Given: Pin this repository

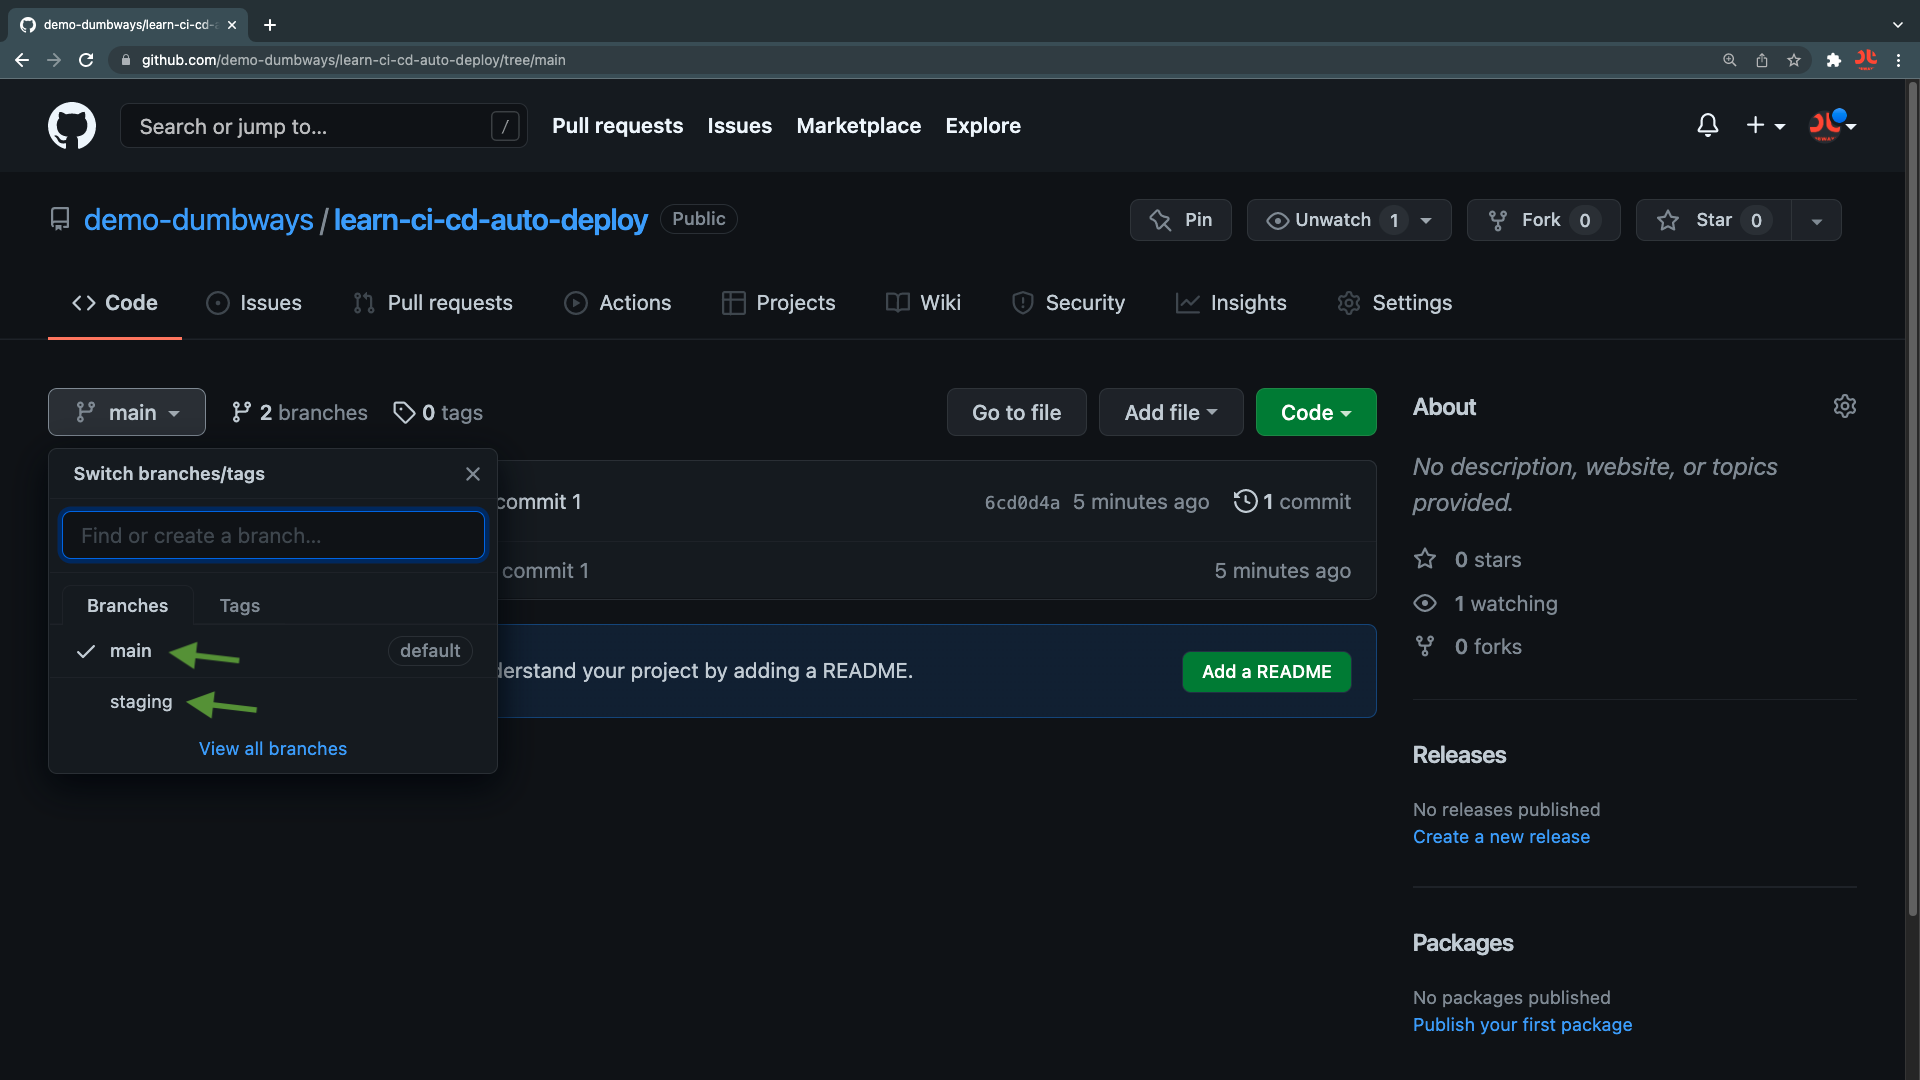Looking at the screenshot, I should [x=1180, y=220].
